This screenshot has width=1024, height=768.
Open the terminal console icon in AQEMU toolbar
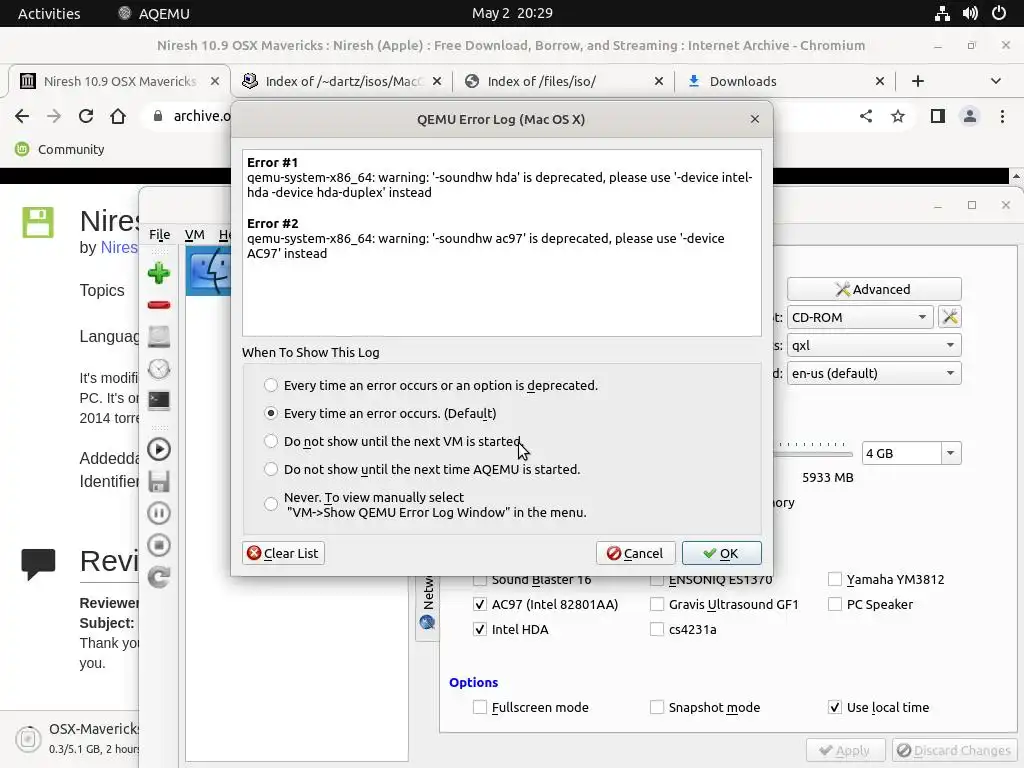click(x=159, y=400)
